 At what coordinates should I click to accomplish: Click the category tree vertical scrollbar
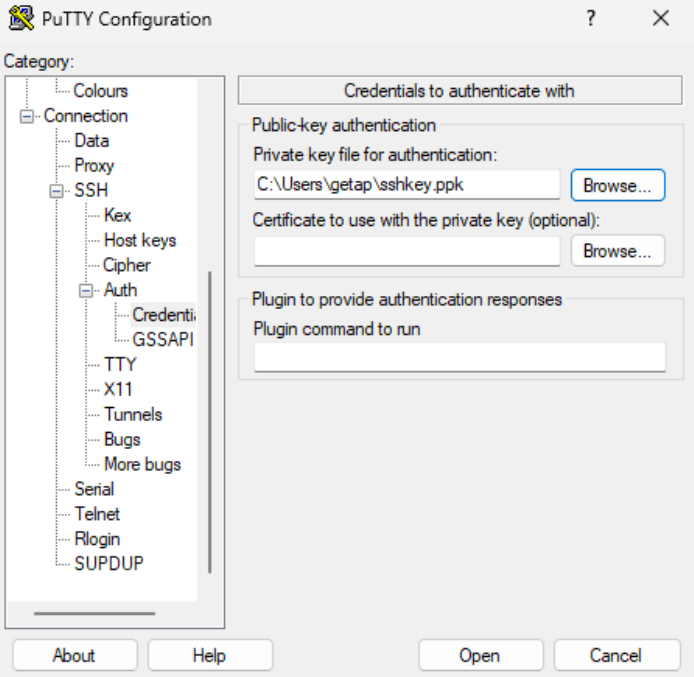click(x=209, y=420)
